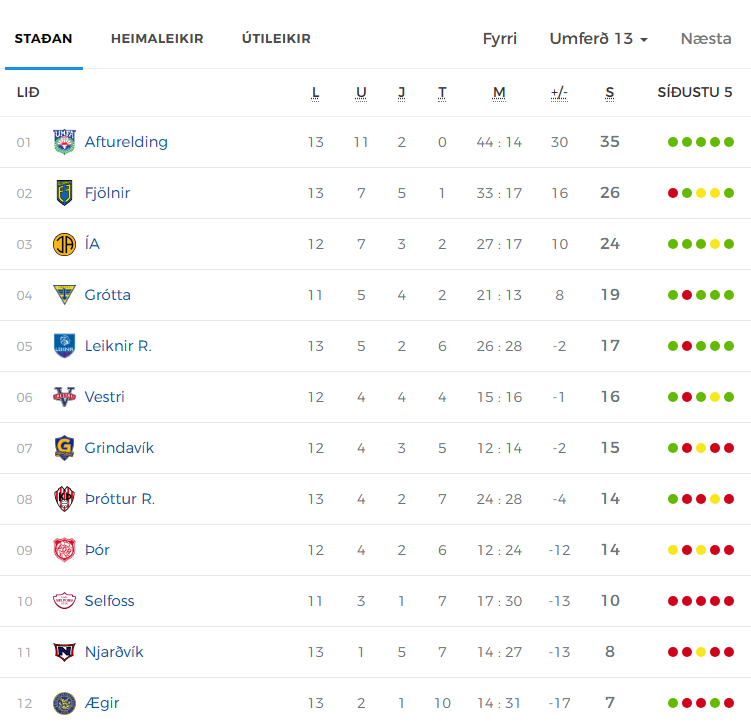Switch to the Útileikir tab
This screenshot has width=751, height=726.
click(276, 38)
